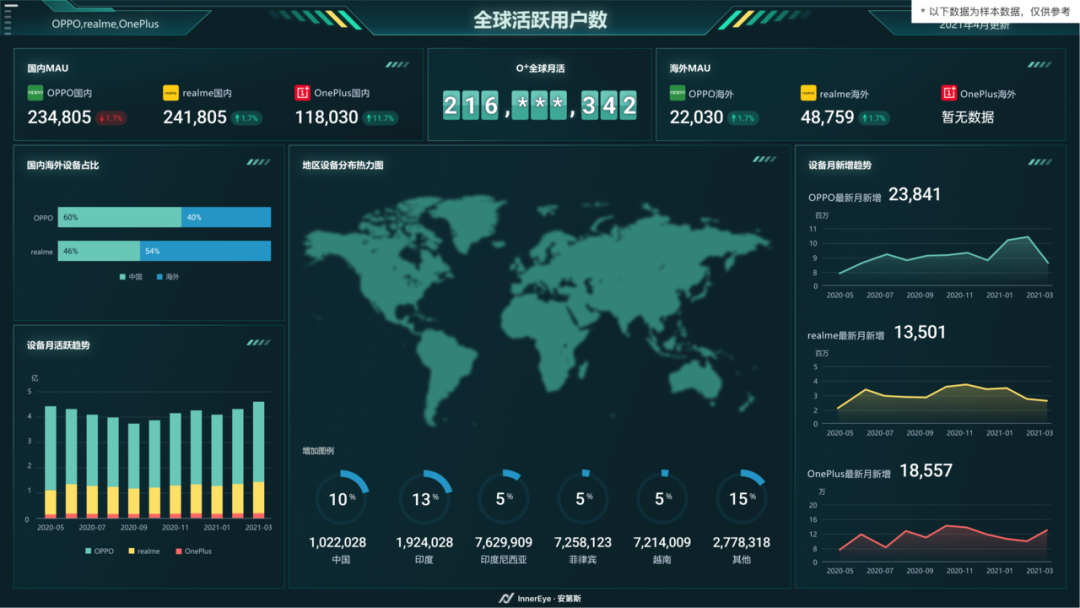Click the realme最新月新增 value 13,501

[x=920, y=333]
